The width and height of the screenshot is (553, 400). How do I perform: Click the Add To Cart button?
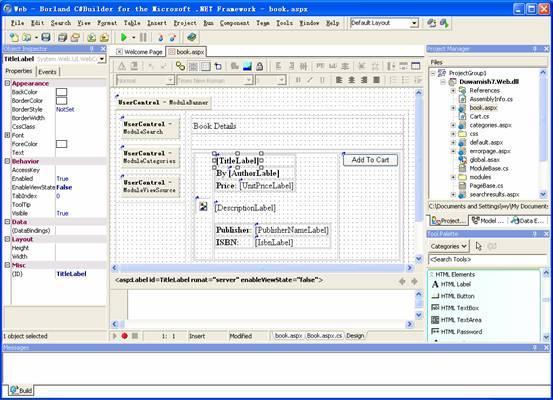[370, 160]
